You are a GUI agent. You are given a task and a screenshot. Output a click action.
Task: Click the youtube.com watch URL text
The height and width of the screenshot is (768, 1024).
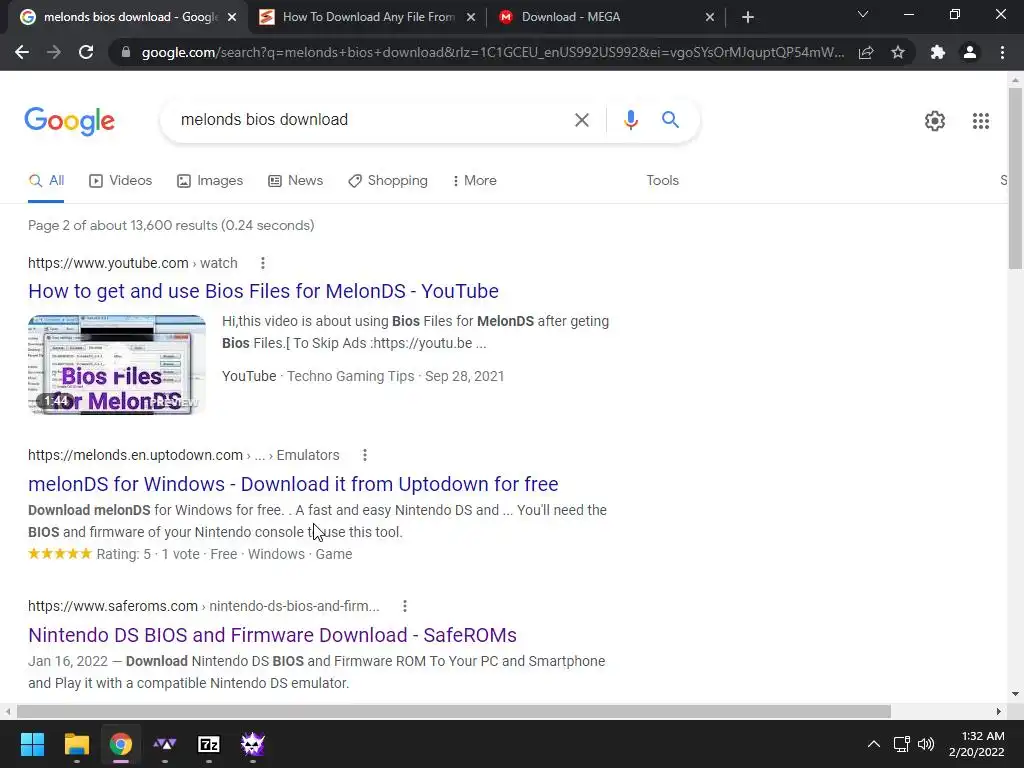133,263
